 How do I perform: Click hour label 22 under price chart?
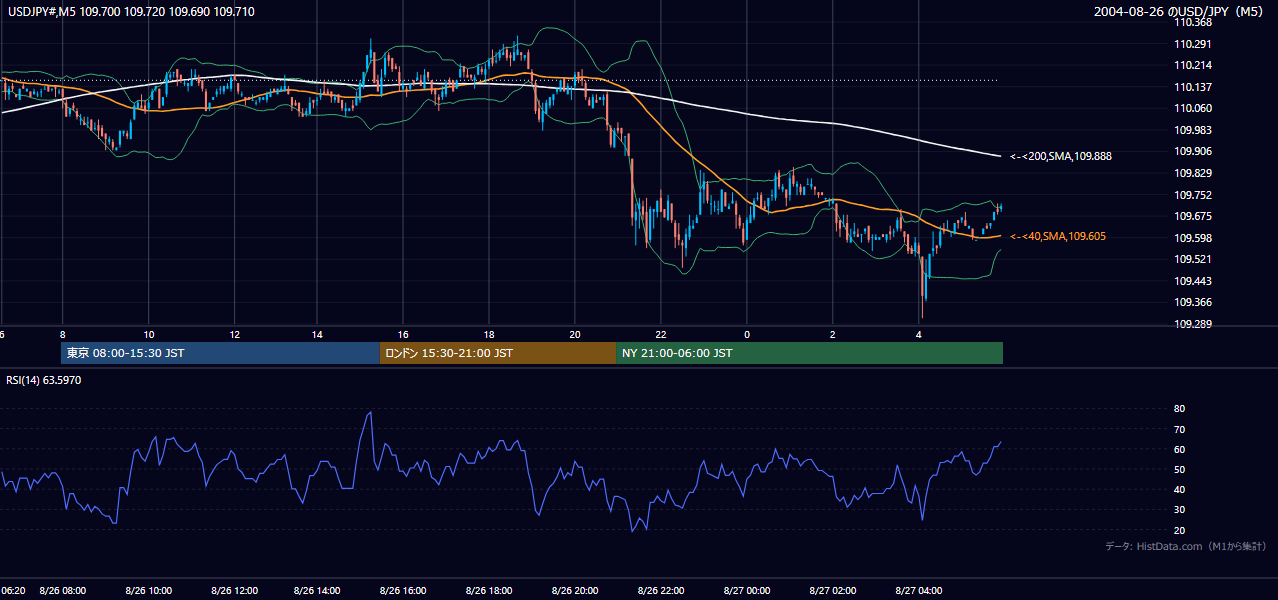[660, 334]
